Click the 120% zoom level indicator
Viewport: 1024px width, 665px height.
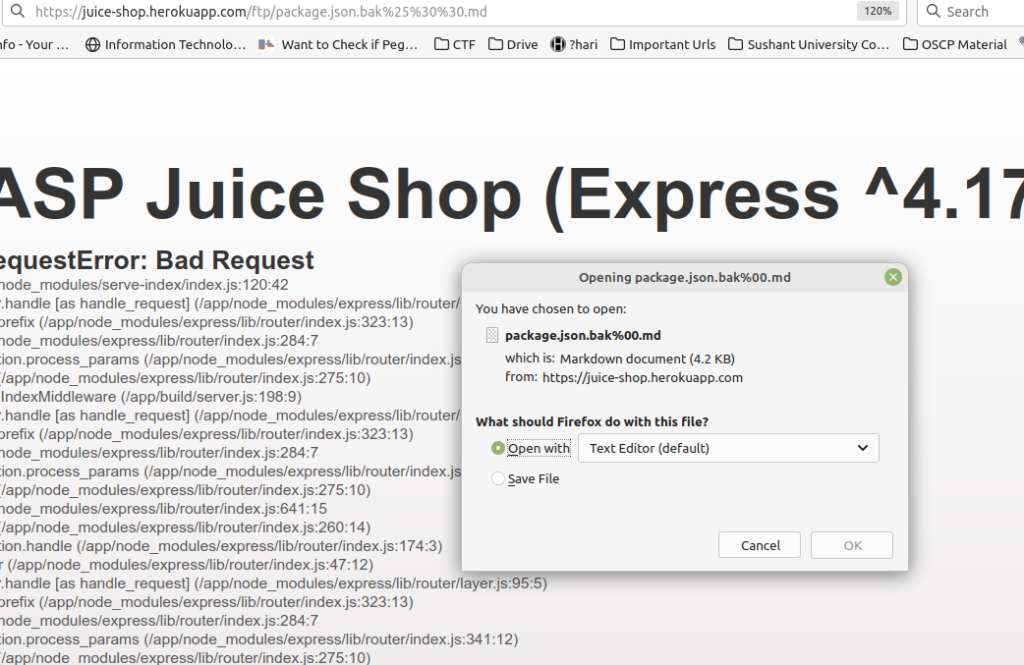[876, 12]
